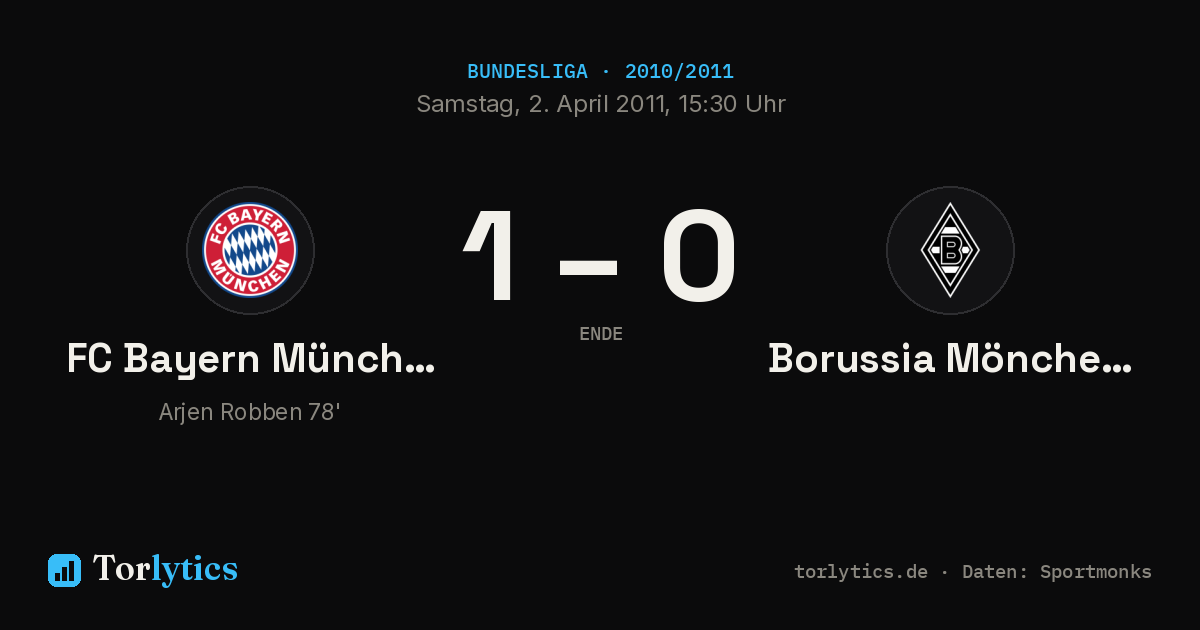1200x630 pixels.
Task: Click the Arjen Robben 78' goal entry
Action: (250, 412)
